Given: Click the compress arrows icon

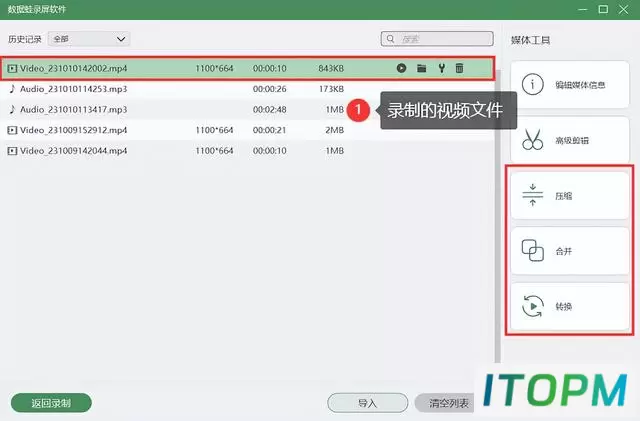Looking at the screenshot, I should (533, 195).
